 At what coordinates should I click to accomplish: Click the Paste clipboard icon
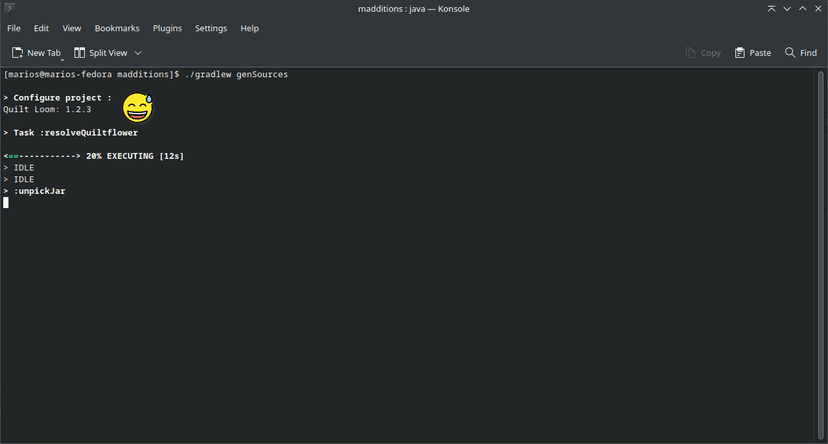(x=739, y=53)
